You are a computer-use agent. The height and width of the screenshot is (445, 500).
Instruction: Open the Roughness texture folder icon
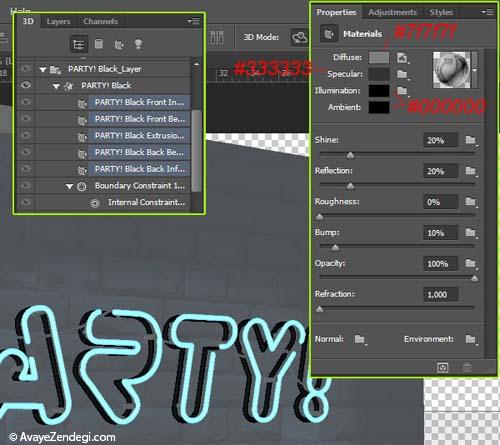tap(471, 202)
